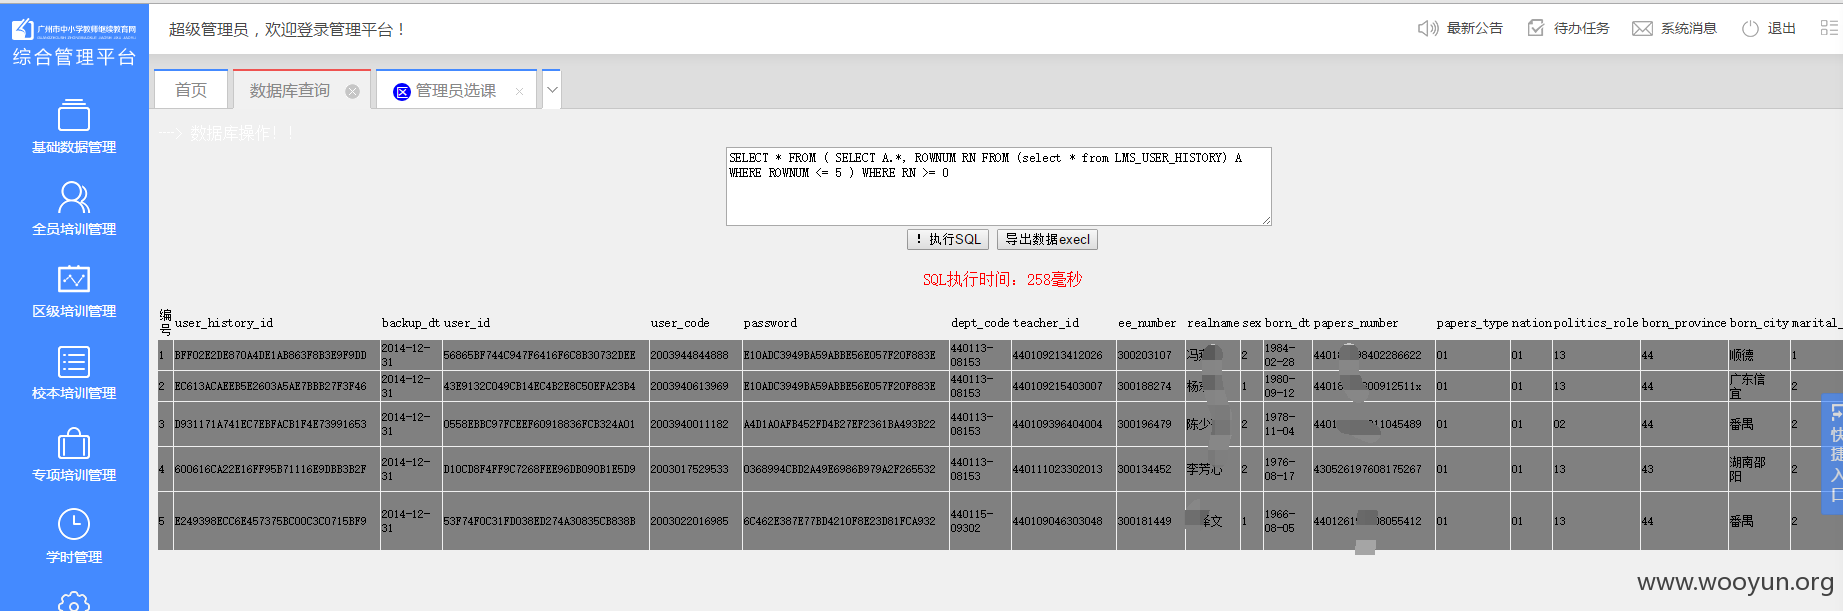Viewport: 1843px width, 611px height.
Task: Open 全员培训管理 user icon
Action: coord(74,197)
